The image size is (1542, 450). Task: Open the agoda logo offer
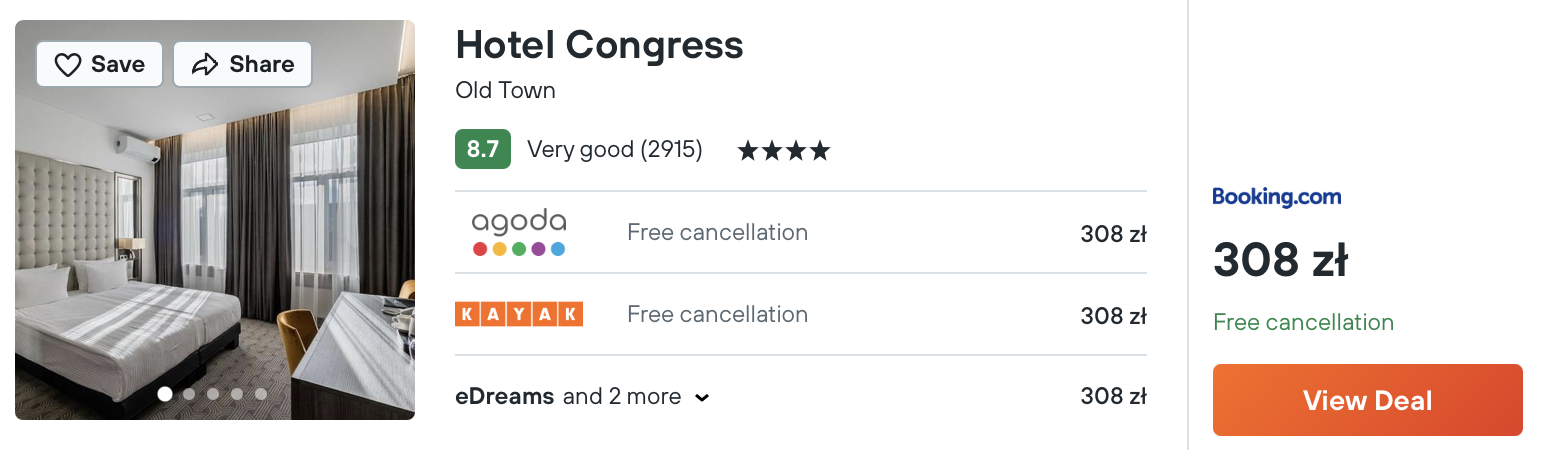click(519, 232)
